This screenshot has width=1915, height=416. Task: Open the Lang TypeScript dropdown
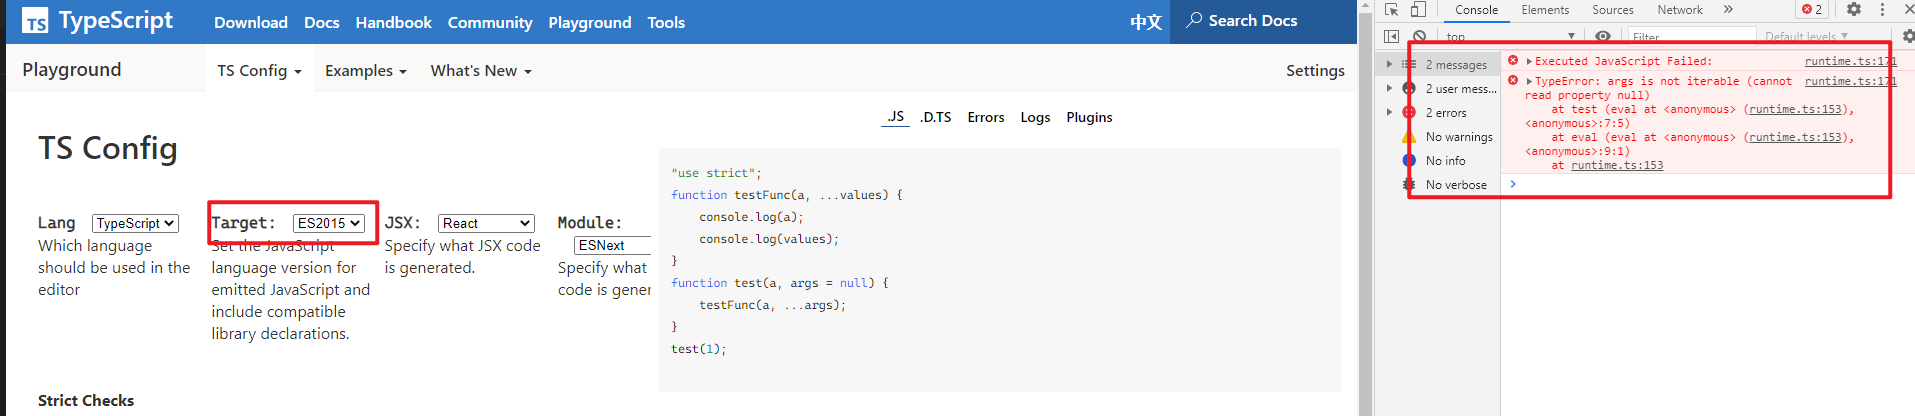click(135, 223)
